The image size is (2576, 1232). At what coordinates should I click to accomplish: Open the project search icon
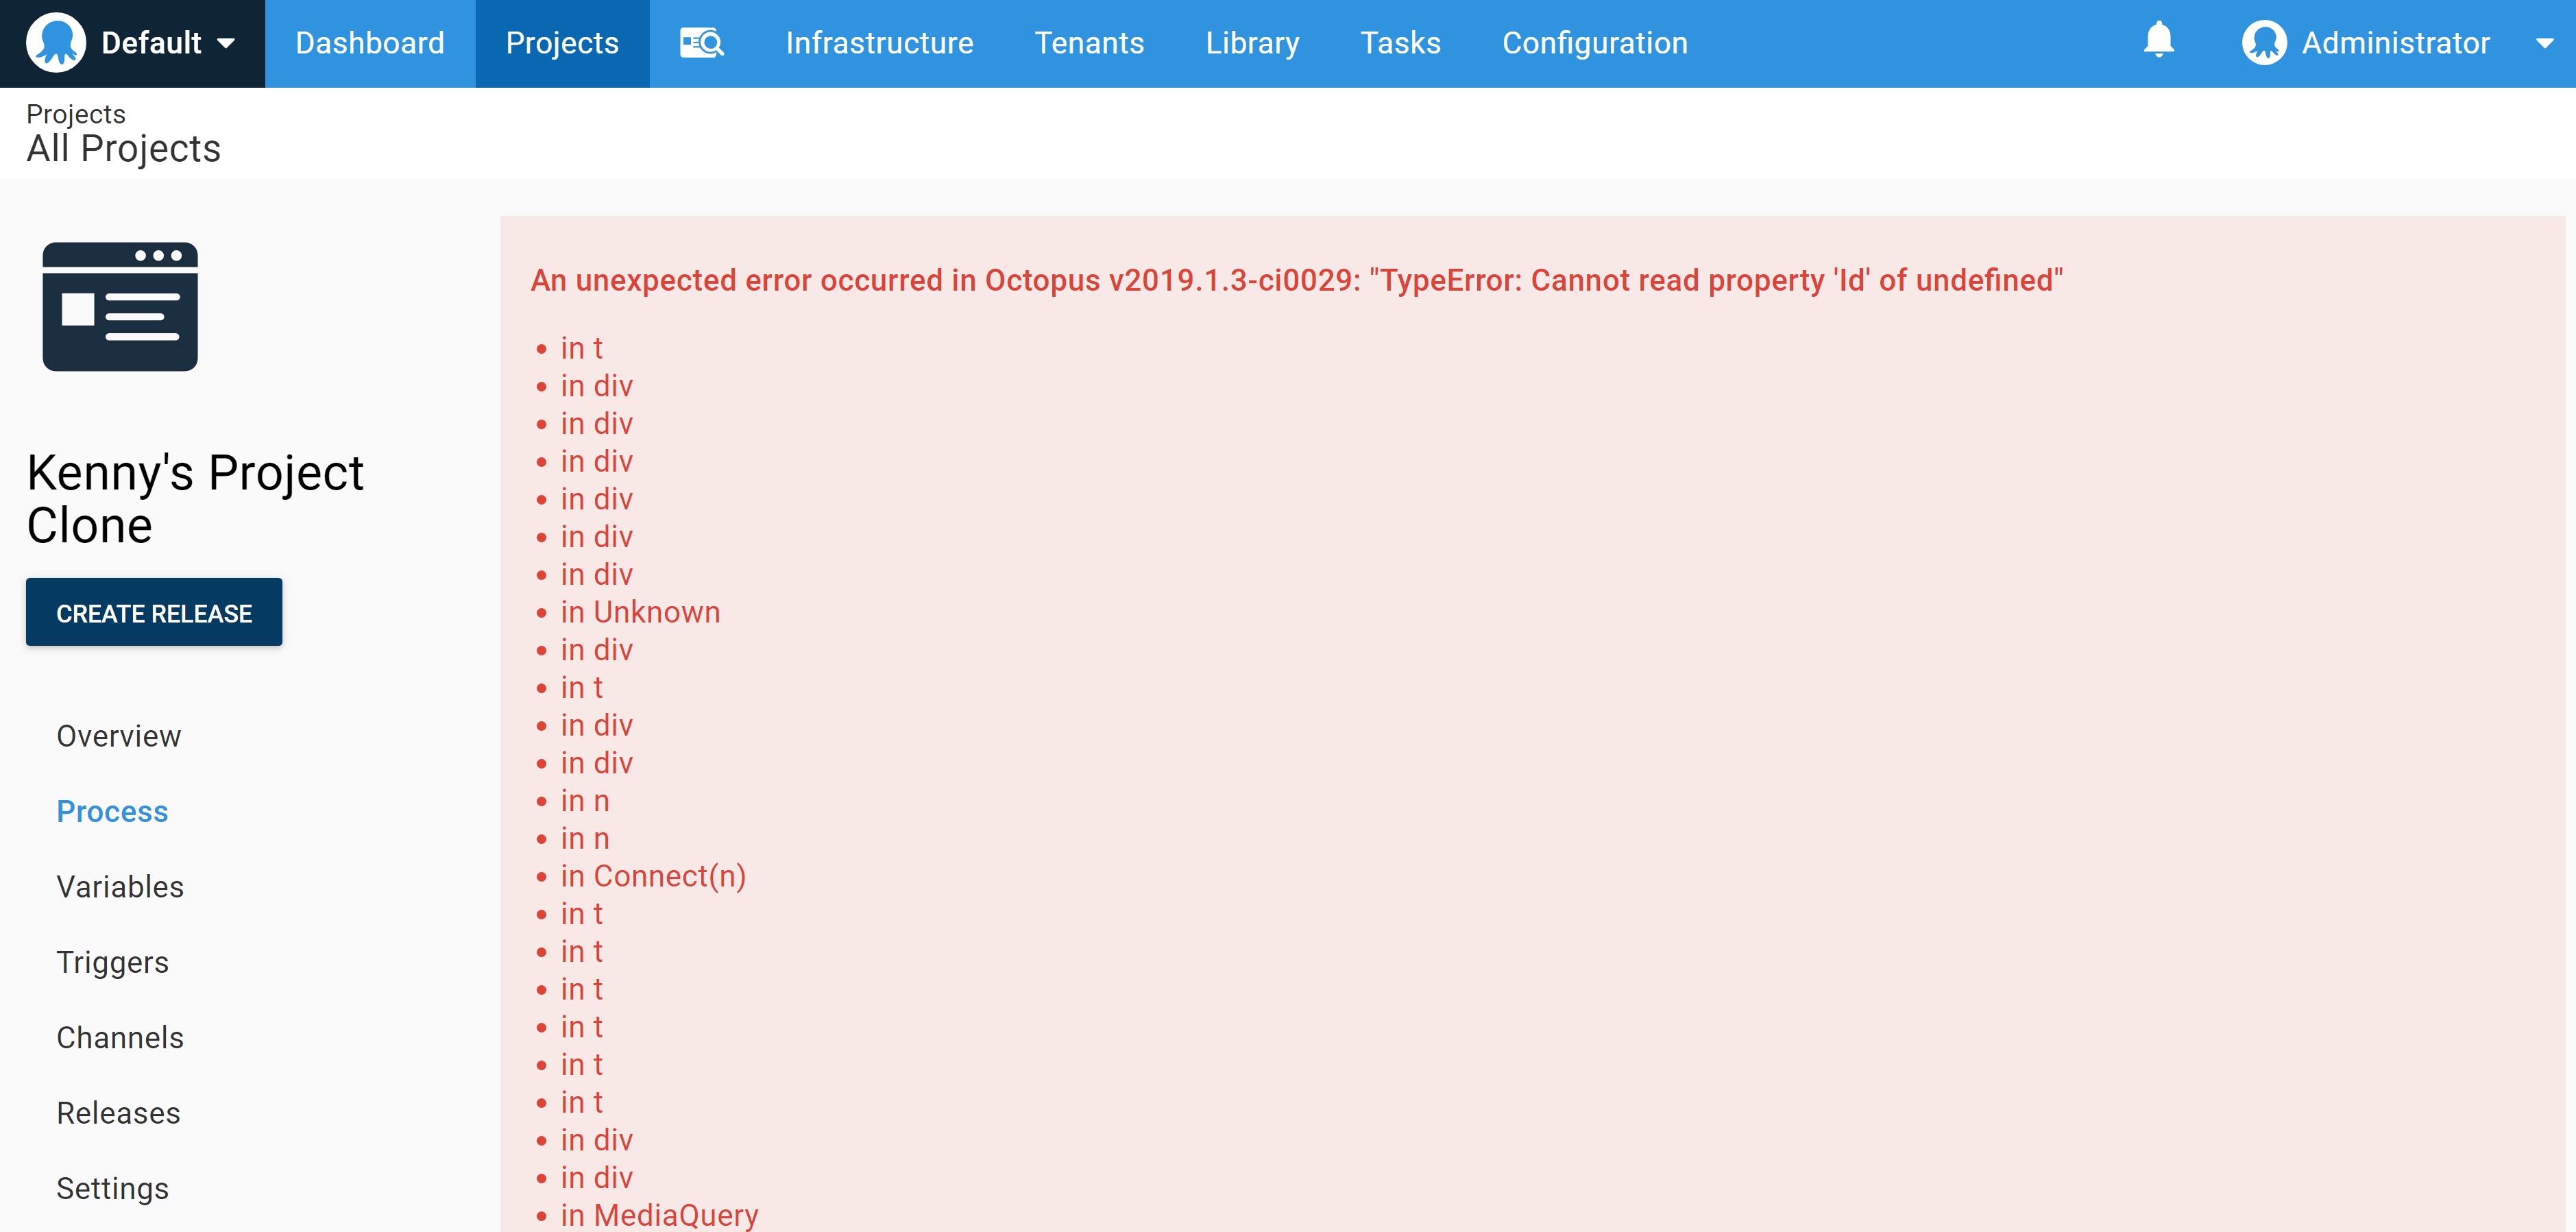[x=702, y=43]
